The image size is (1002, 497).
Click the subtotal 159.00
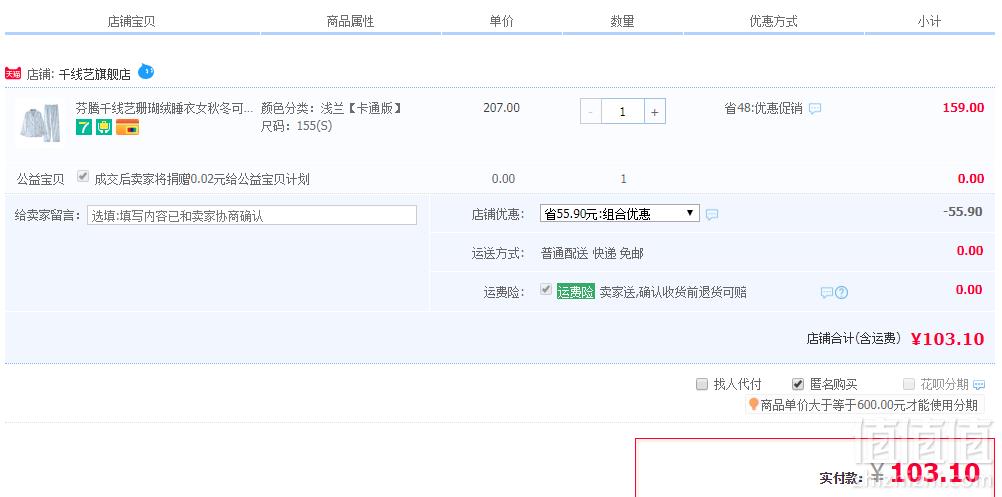pos(963,108)
